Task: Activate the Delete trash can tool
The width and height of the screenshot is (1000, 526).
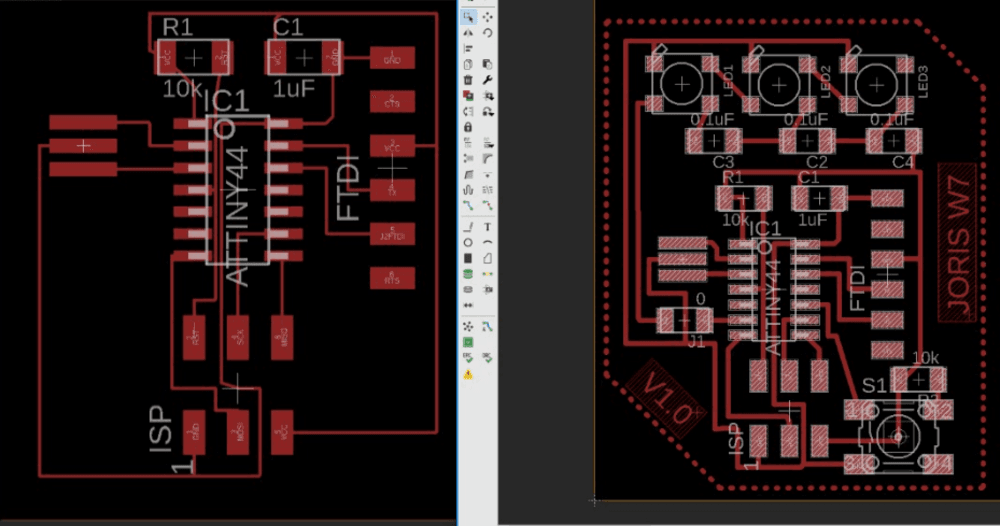Action: tap(468, 80)
